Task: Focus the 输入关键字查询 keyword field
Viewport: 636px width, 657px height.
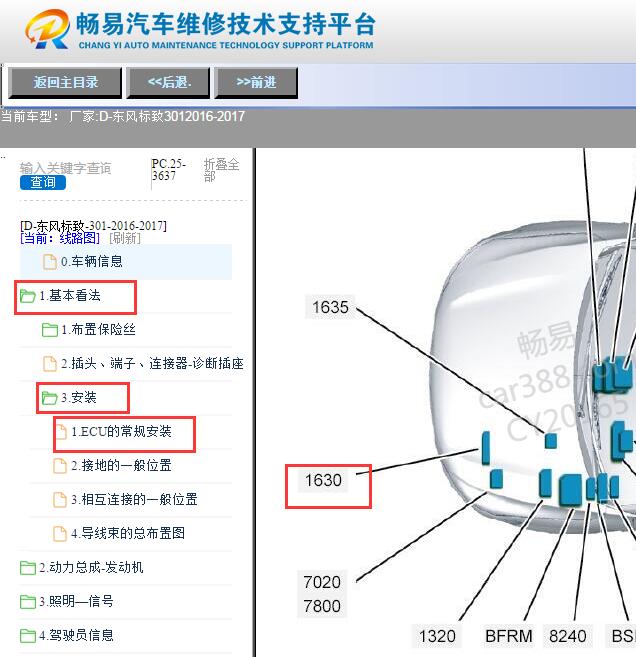Action: pyautogui.click(x=66, y=168)
